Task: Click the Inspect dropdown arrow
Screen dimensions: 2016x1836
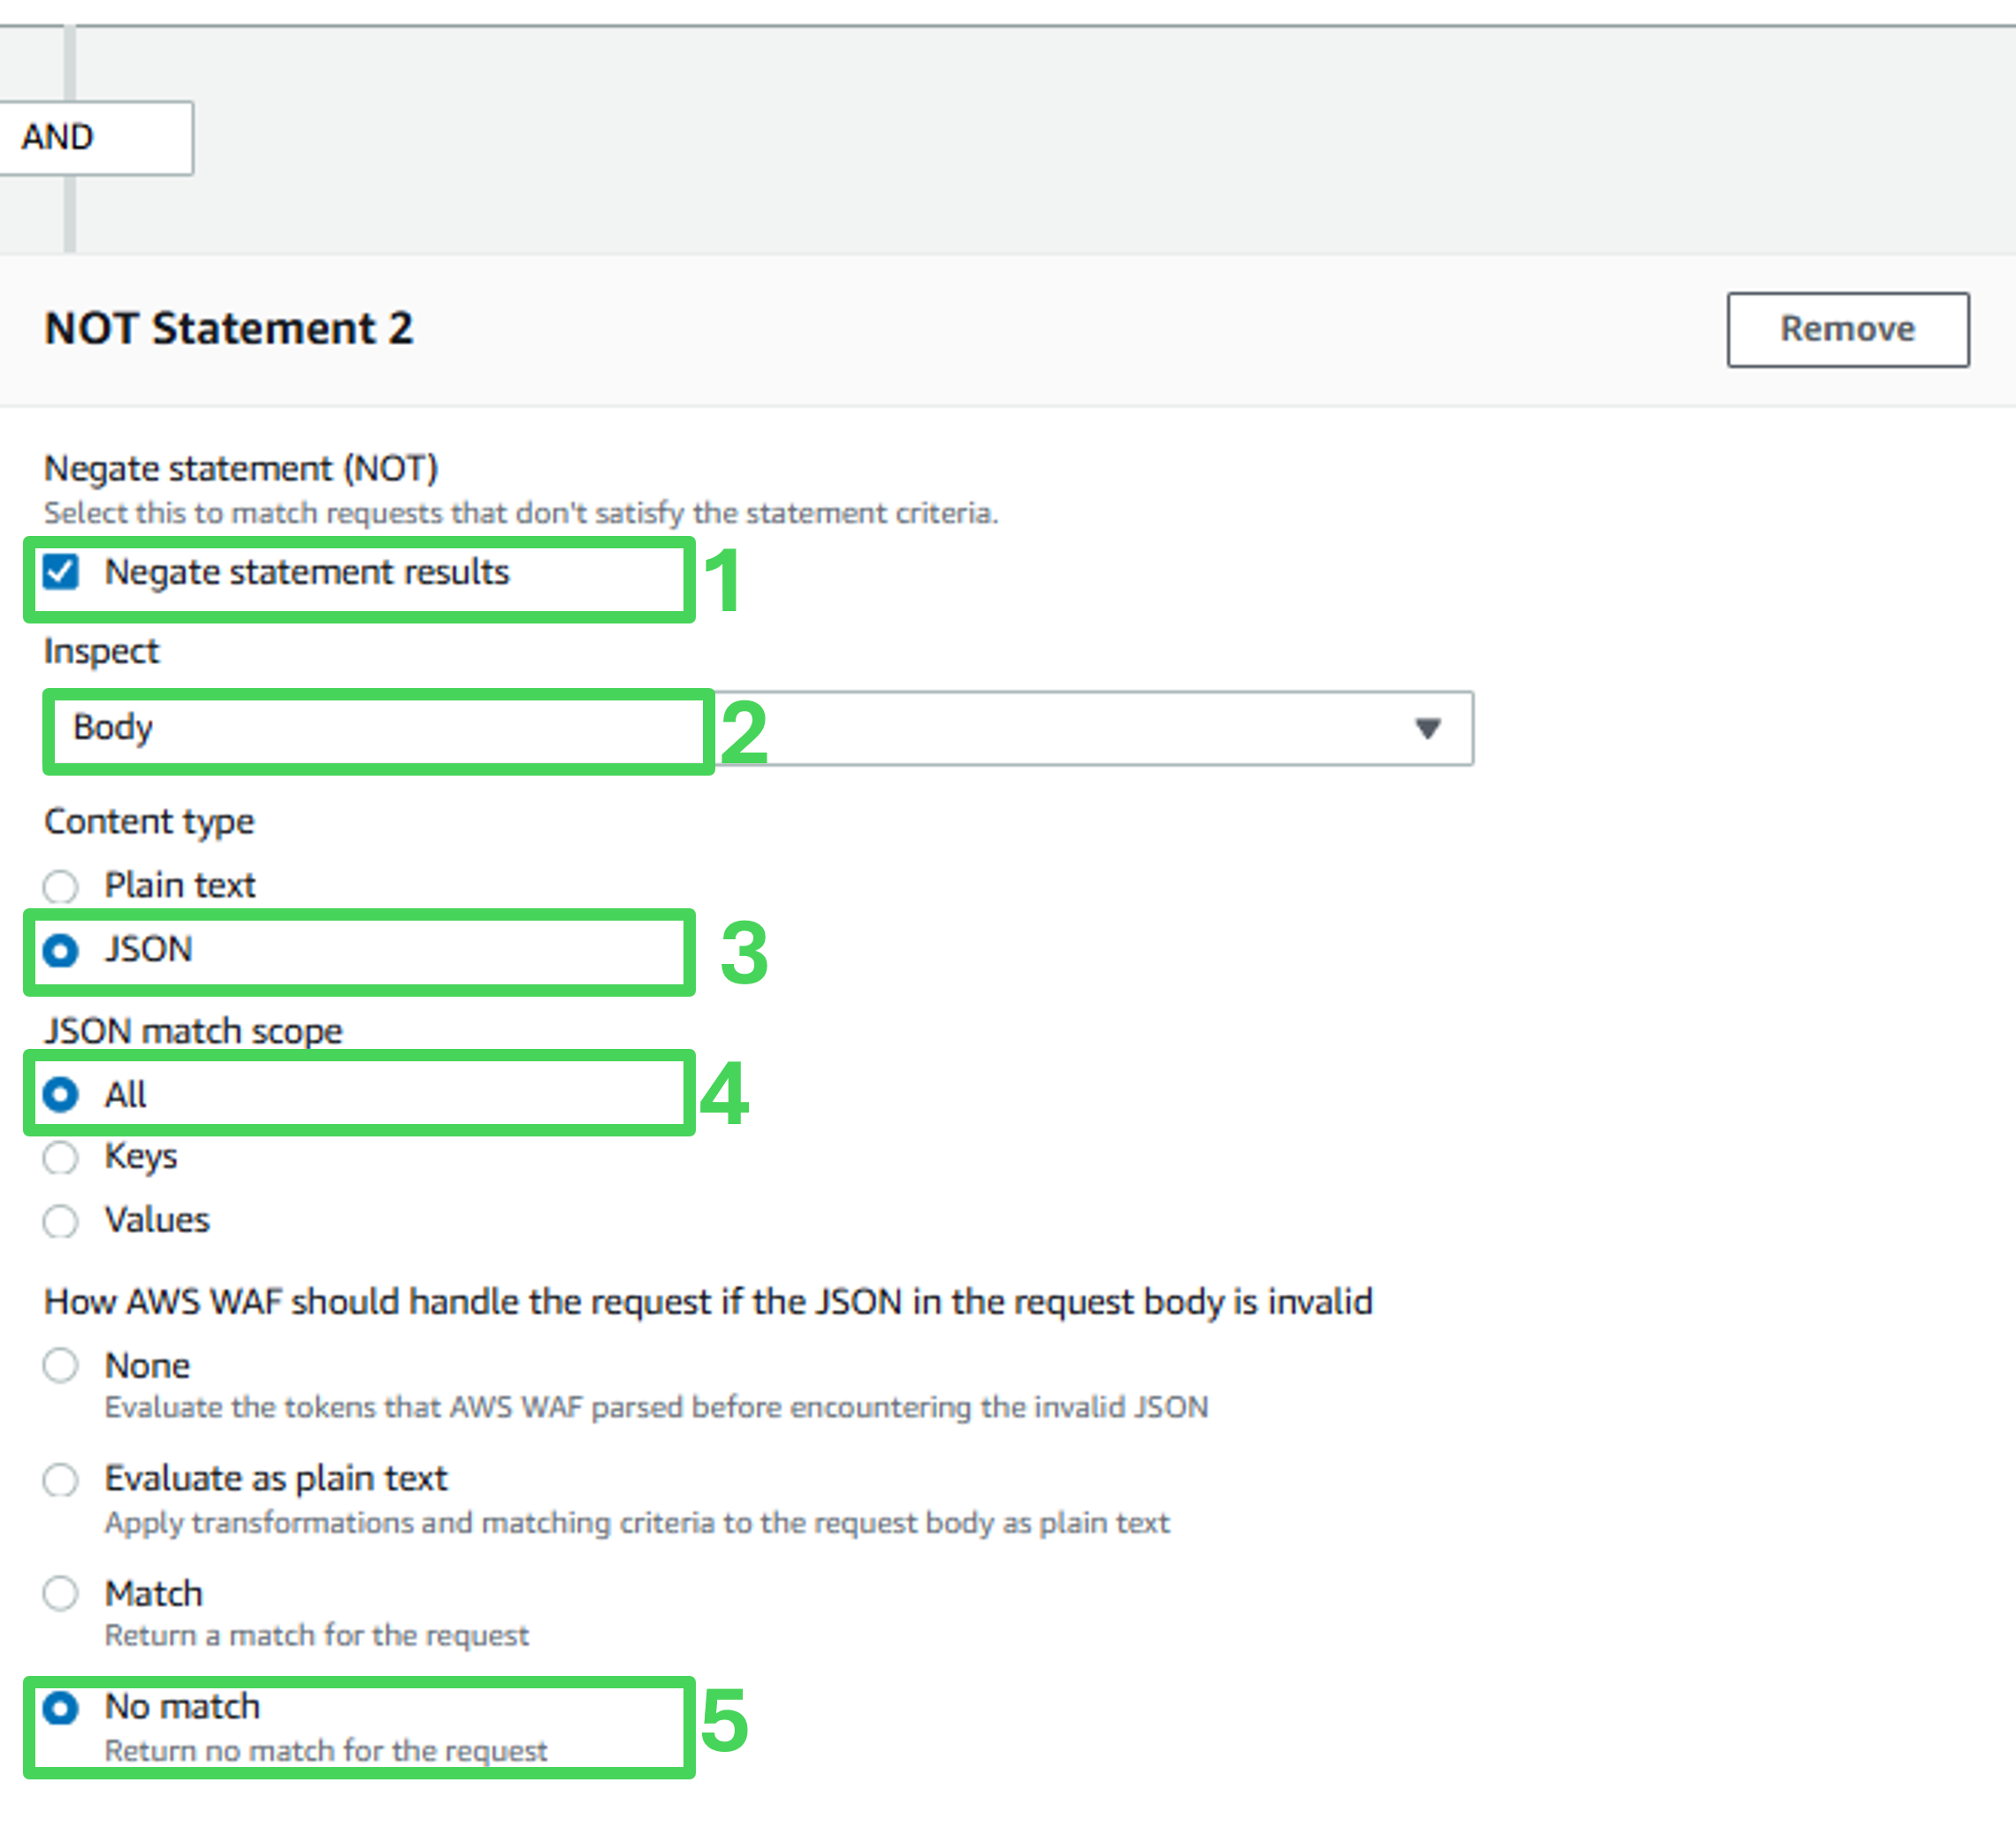Action: (x=1427, y=728)
